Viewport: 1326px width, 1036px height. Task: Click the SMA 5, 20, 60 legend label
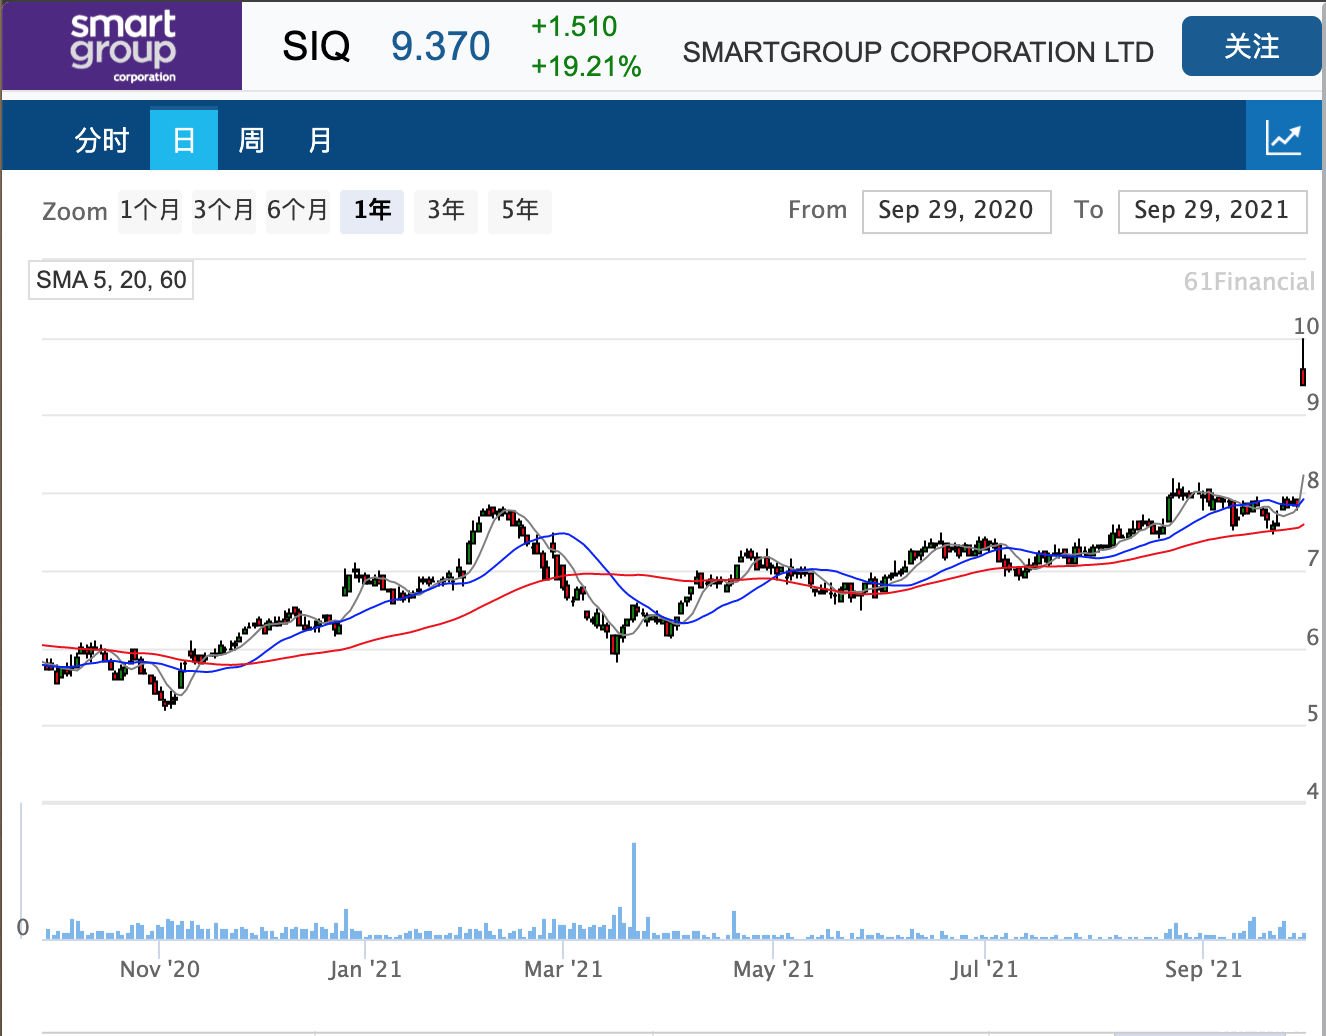coord(111,280)
